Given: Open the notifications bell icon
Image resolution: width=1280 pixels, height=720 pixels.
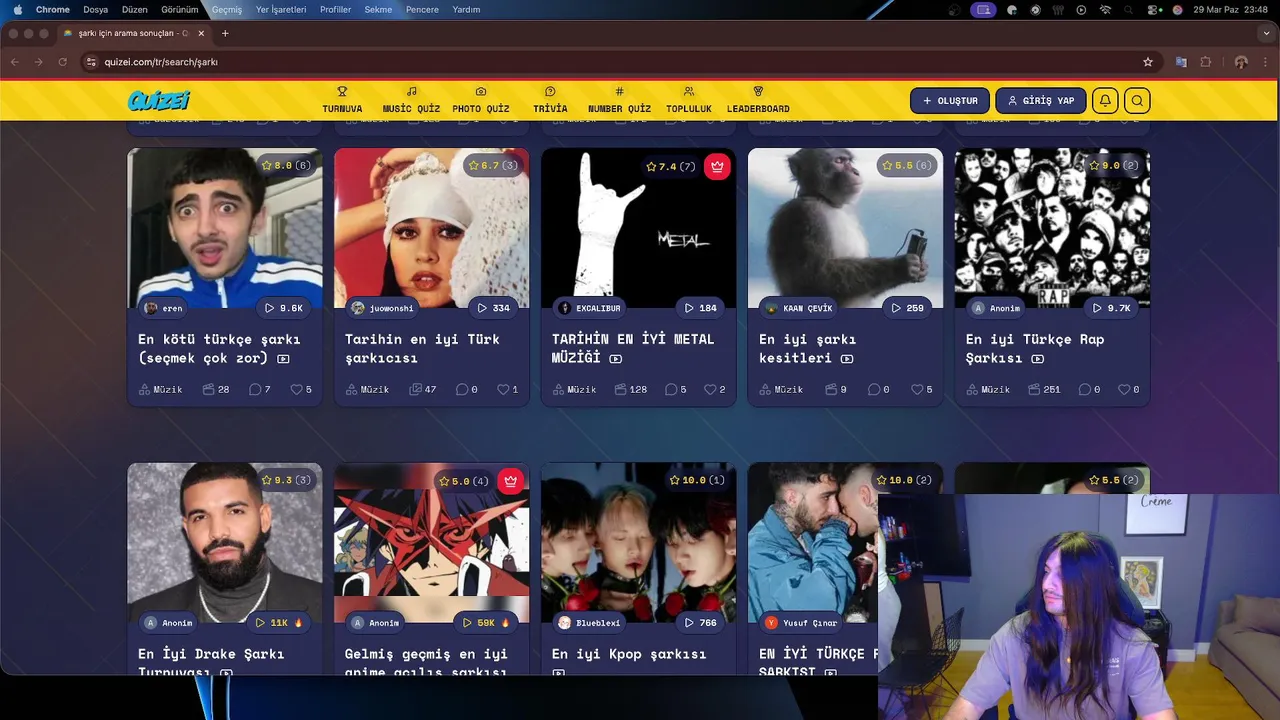Looking at the screenshot, I should click(x=1105, y=101).
